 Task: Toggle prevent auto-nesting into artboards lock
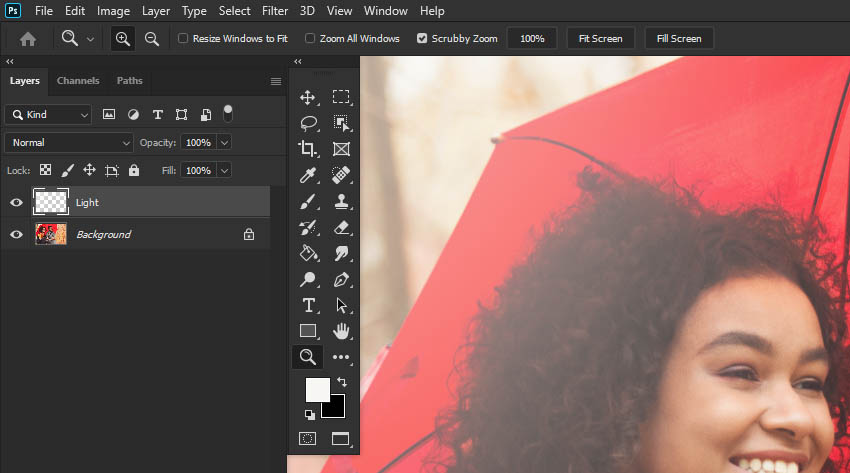coord(112,171)
